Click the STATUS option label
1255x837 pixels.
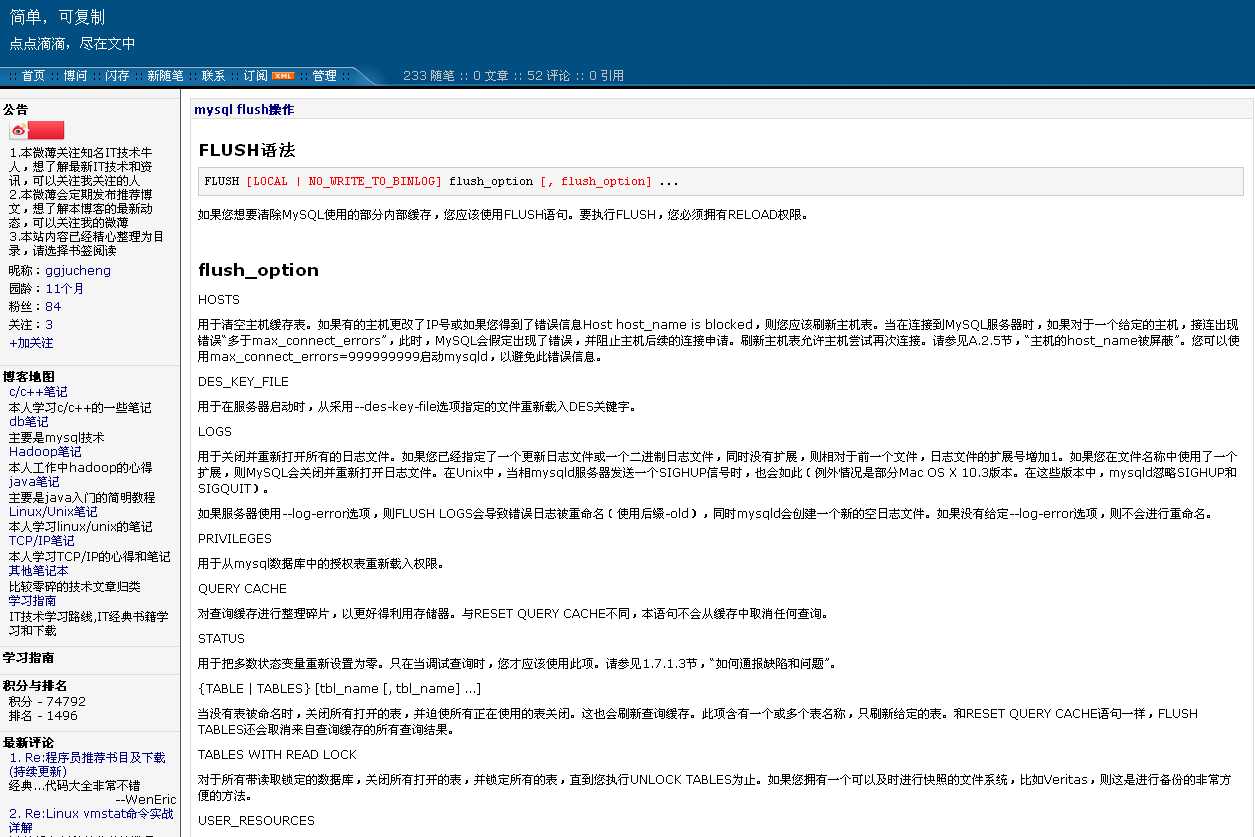pos(221,639)
